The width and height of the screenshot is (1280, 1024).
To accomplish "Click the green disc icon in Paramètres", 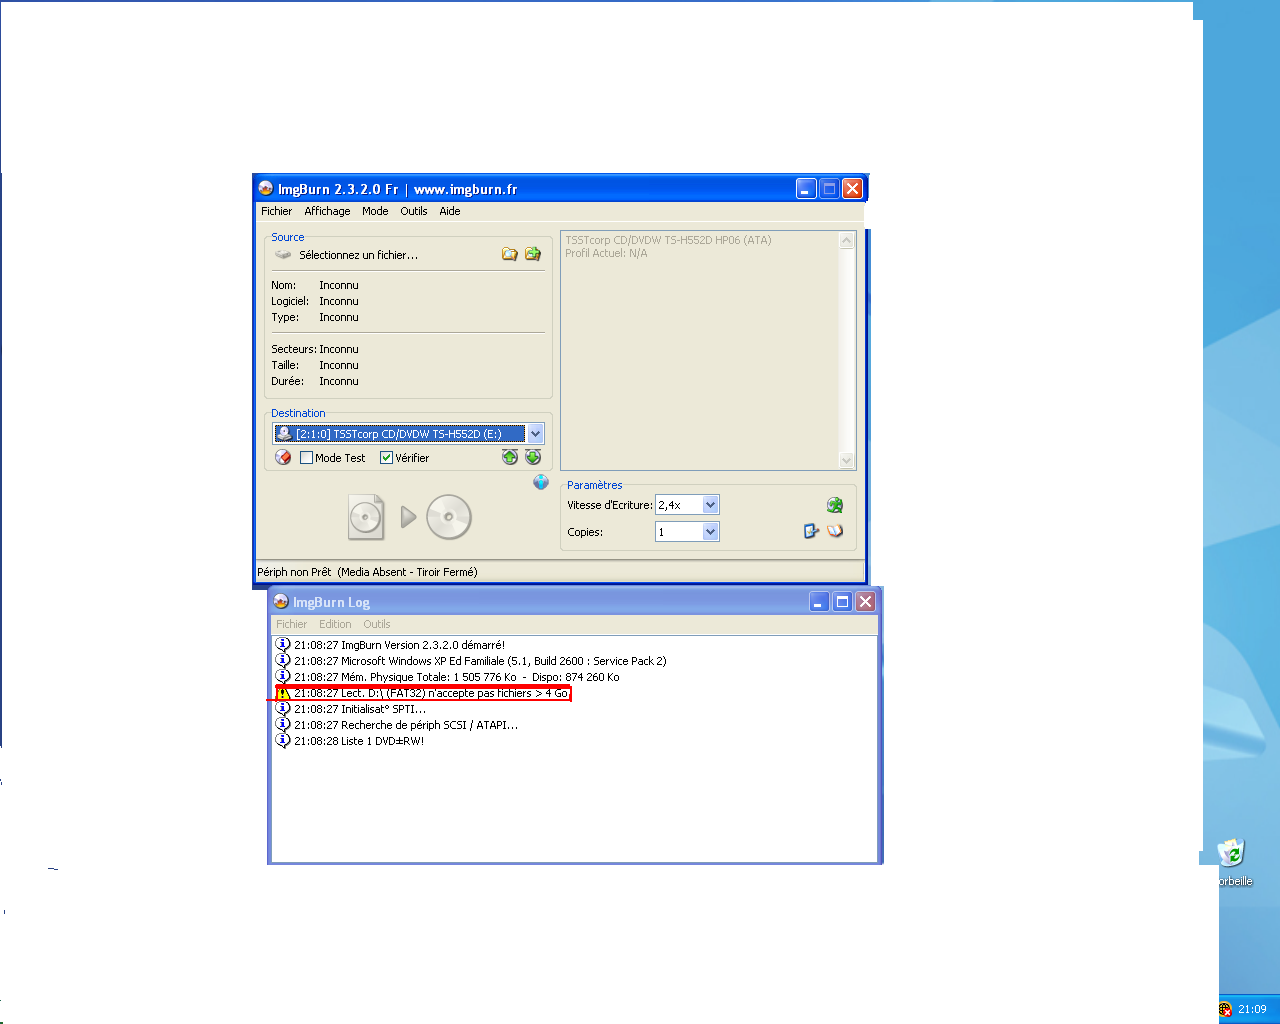I will 835,505.
